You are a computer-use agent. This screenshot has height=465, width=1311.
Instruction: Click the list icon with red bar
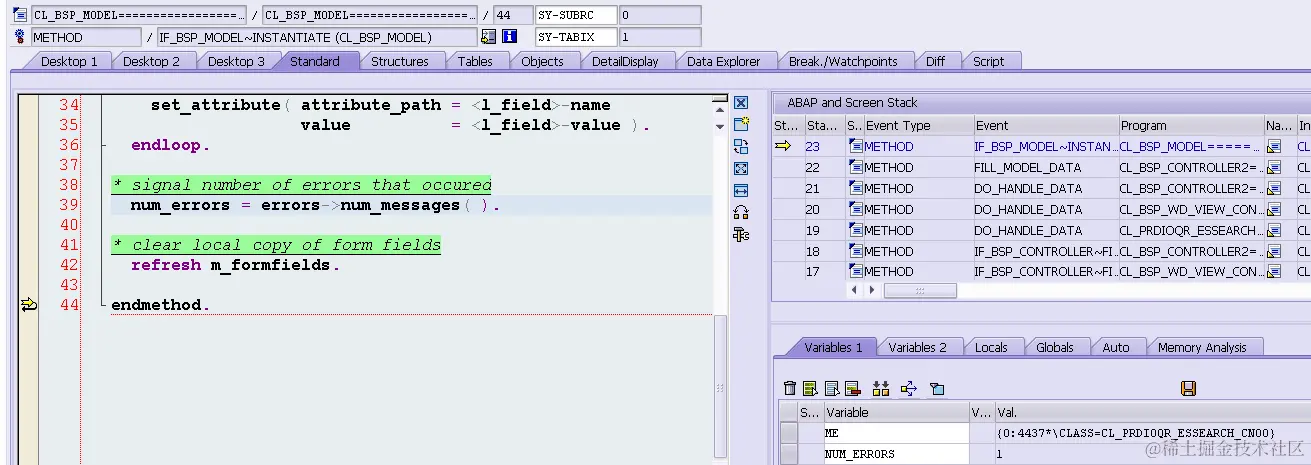[x=853, y=388]
